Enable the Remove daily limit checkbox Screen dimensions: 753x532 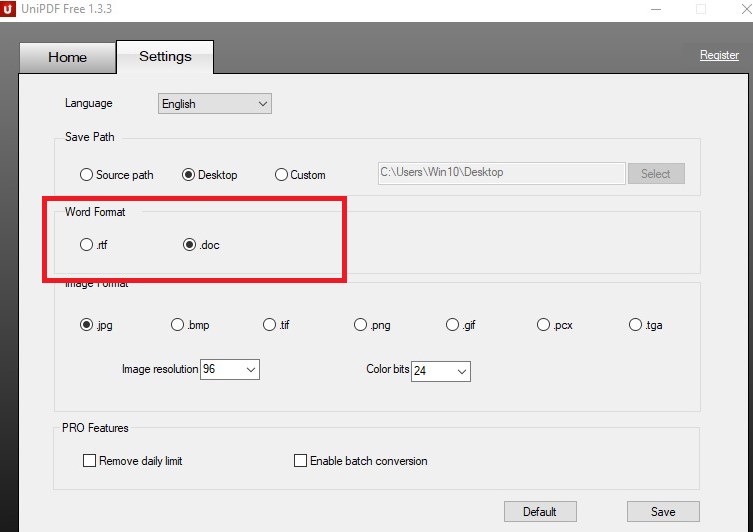pos(133,461)
